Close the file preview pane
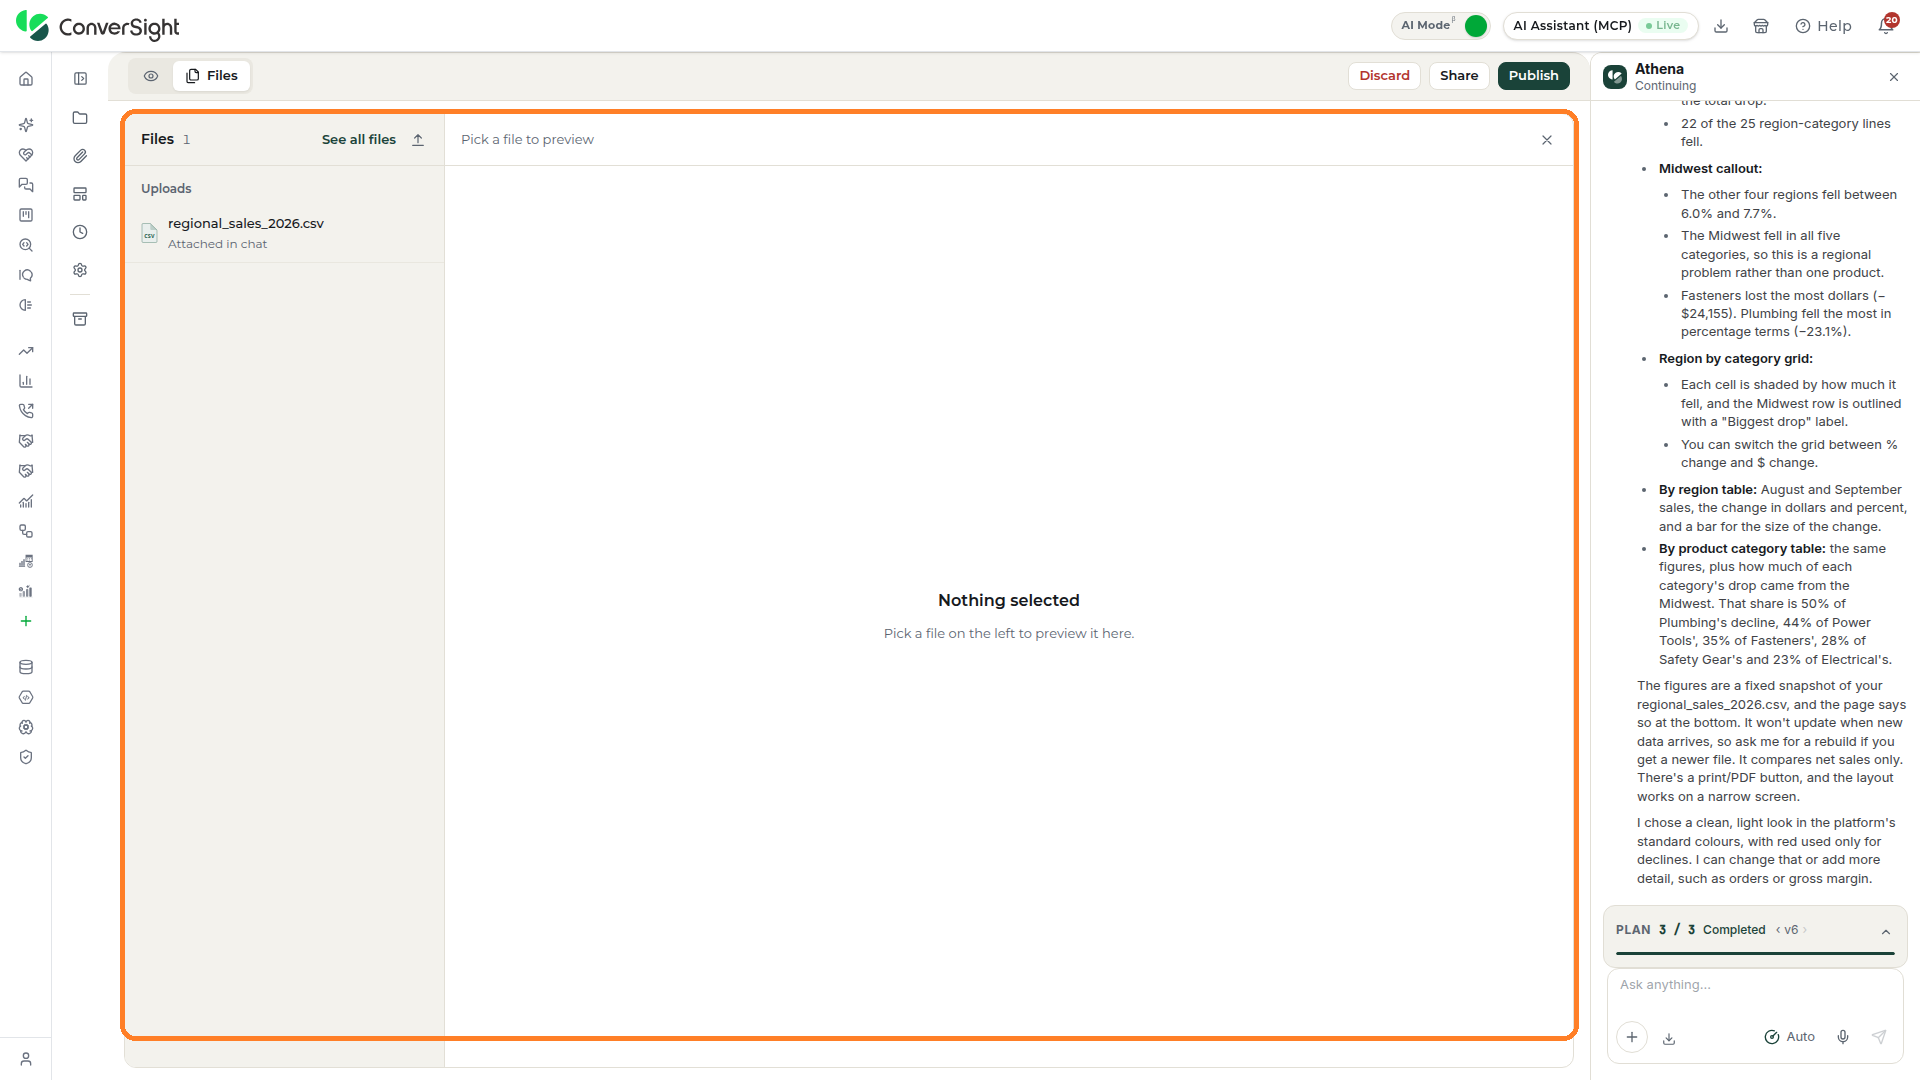The width and height of the screenshot is (1920, 1080). [1547, 140]
